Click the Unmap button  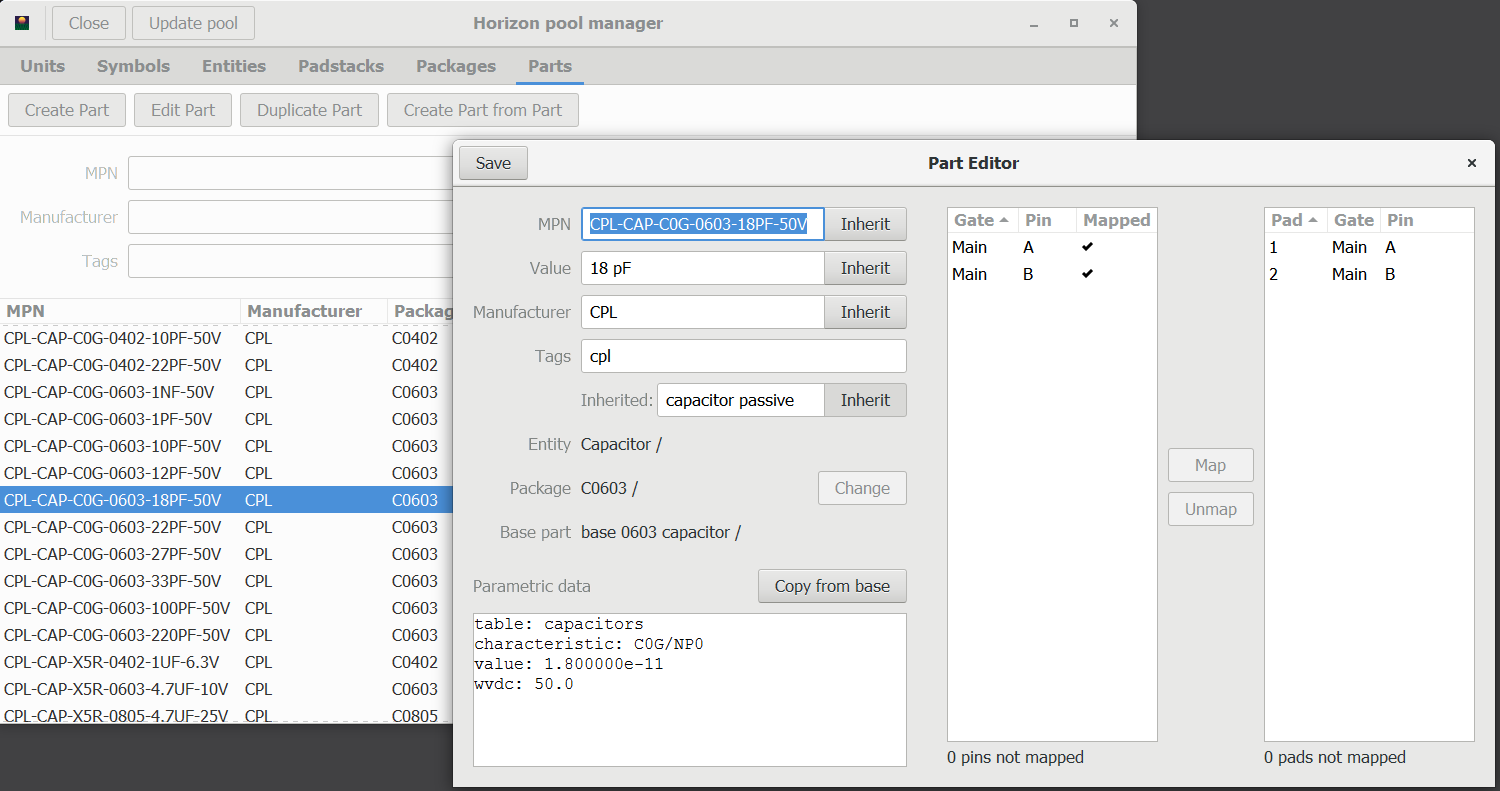[1210, 509]
